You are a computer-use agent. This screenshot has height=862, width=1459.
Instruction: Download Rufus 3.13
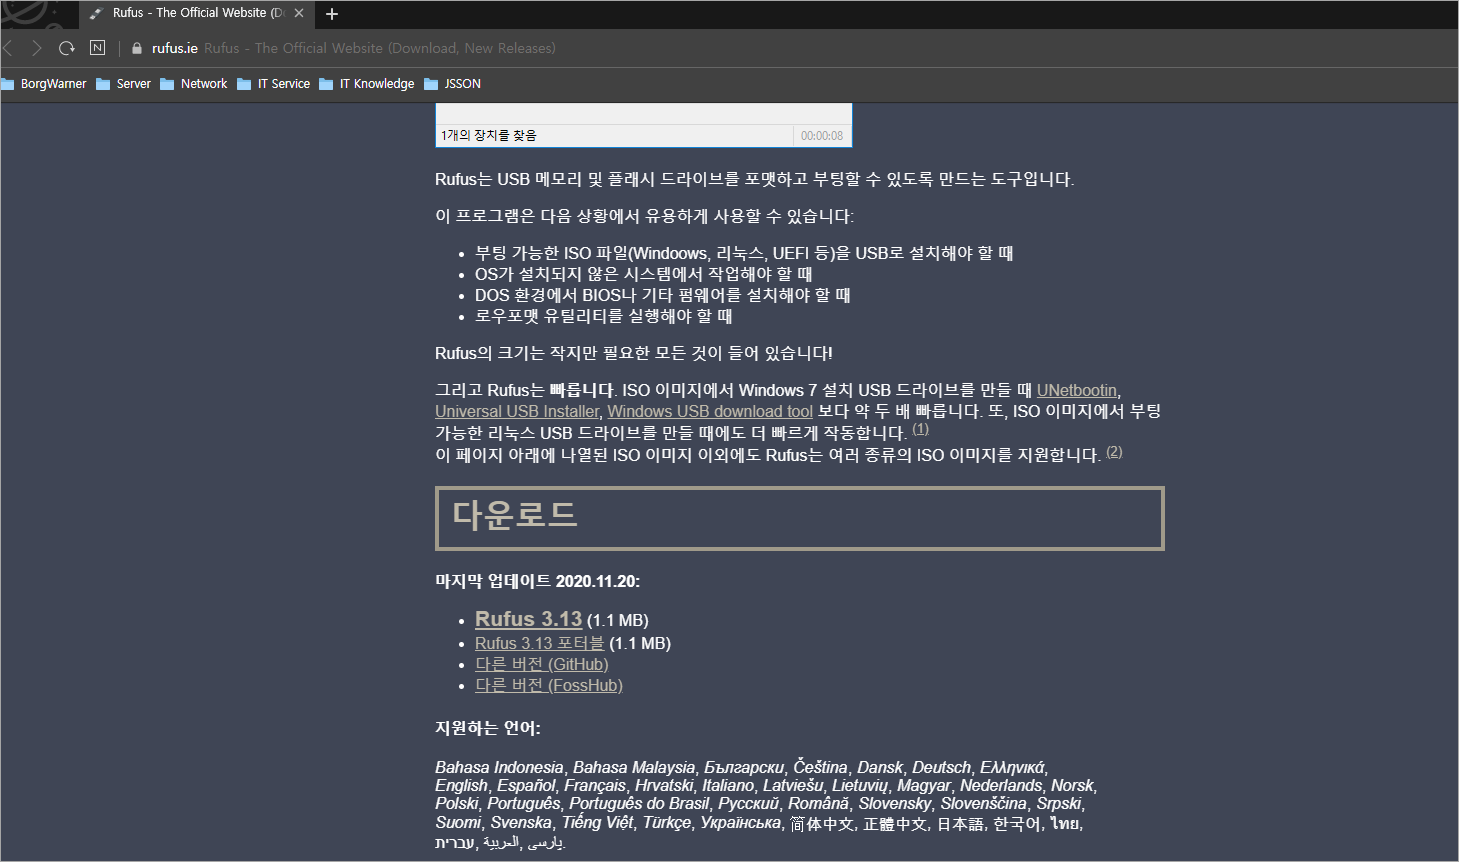pos(528,619)
